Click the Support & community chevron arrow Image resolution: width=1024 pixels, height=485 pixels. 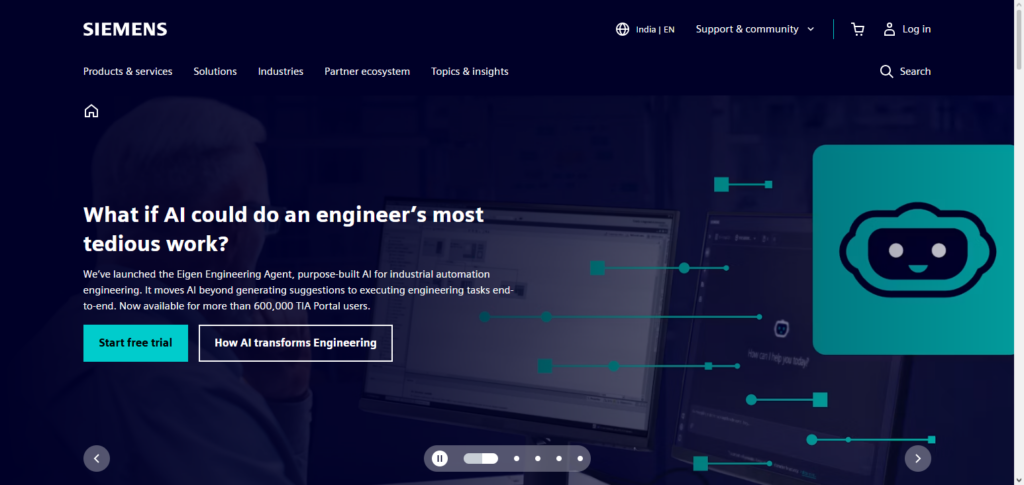[810, 29]
